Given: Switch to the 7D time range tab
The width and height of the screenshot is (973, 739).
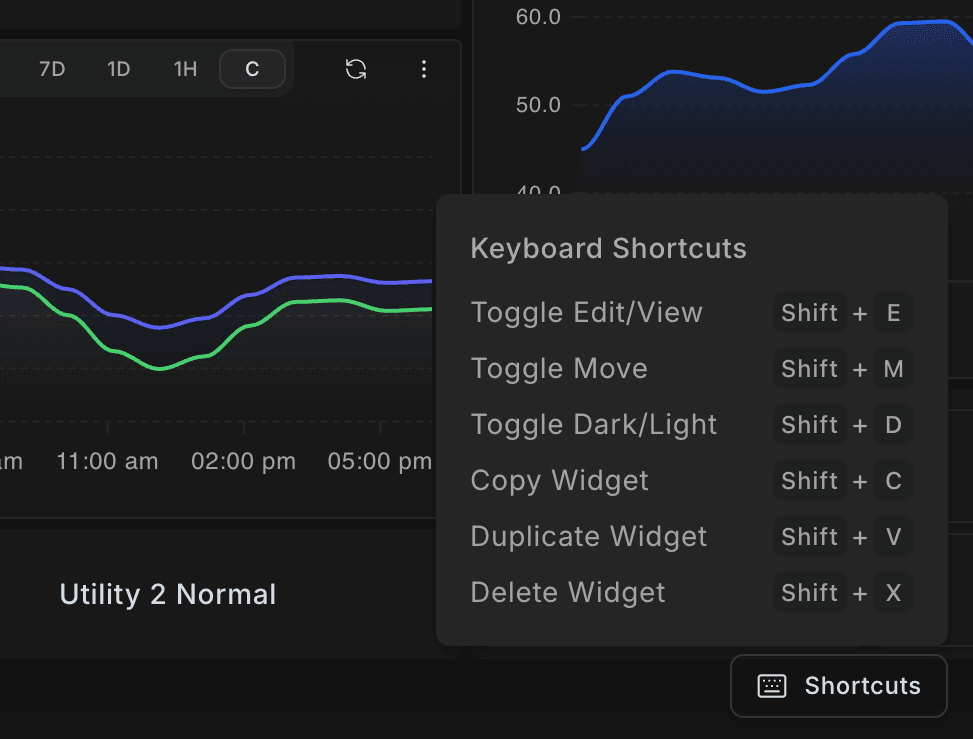Looking at the screenshot, I should pyautogui.click(x=52, y=69).
